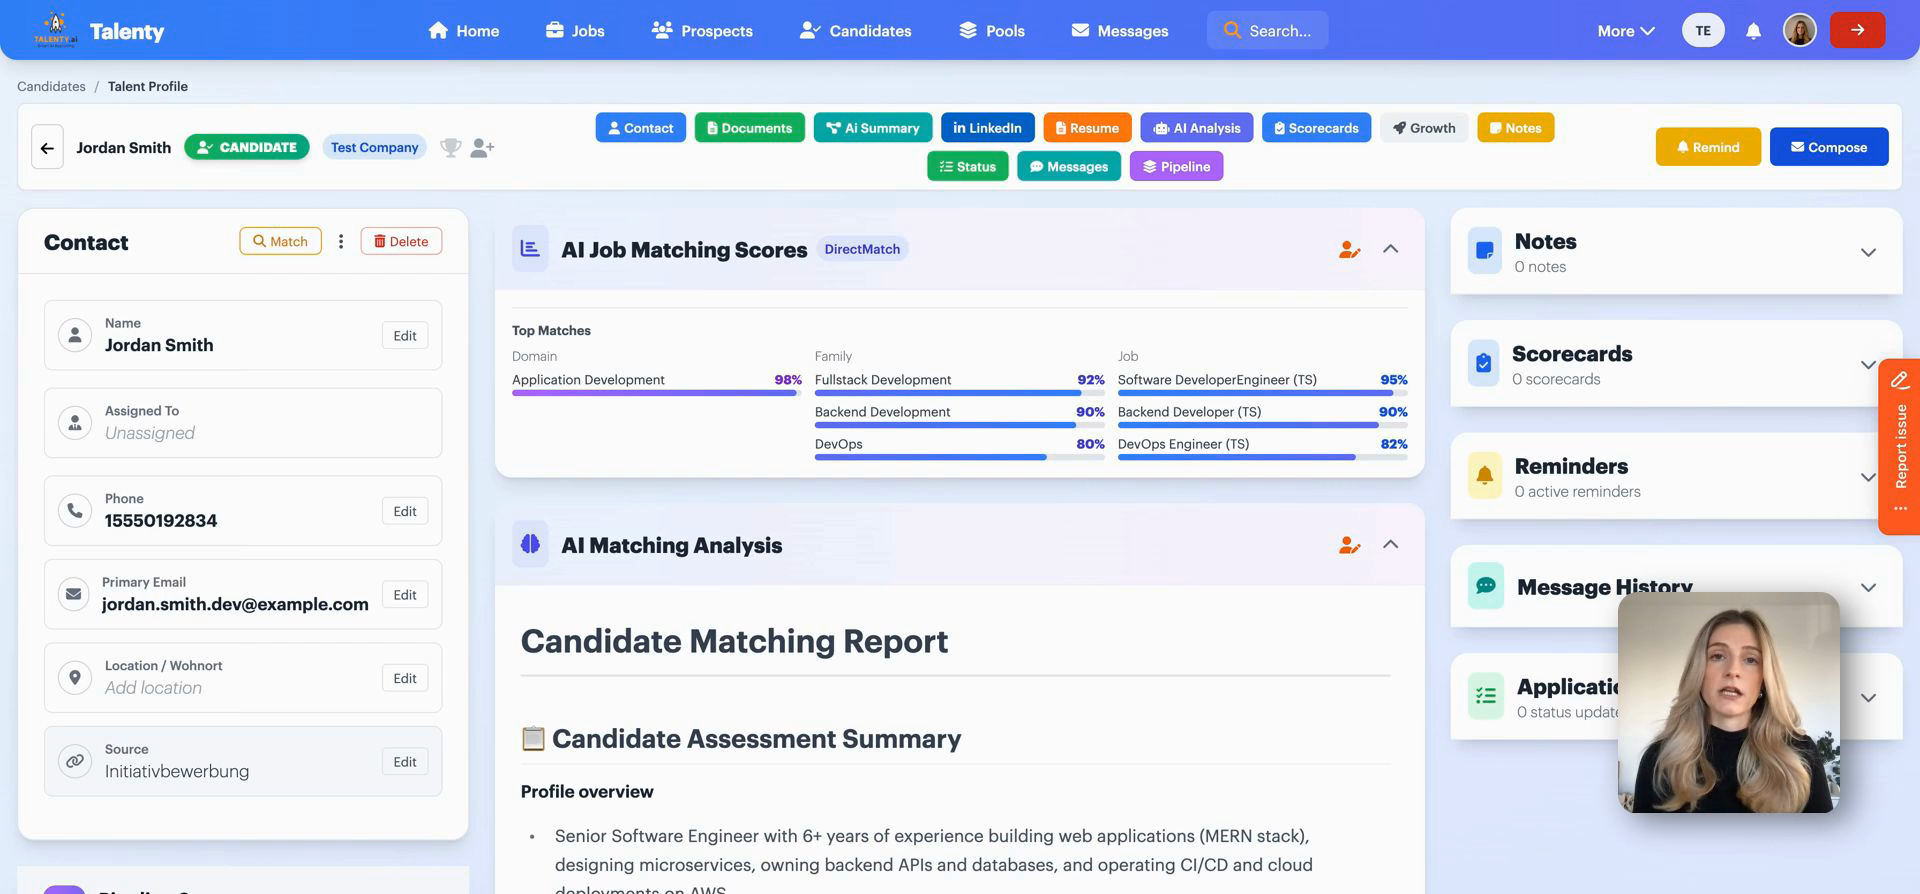Click the Match button in Contact card

pyautogui.click(x=280, y=241)
